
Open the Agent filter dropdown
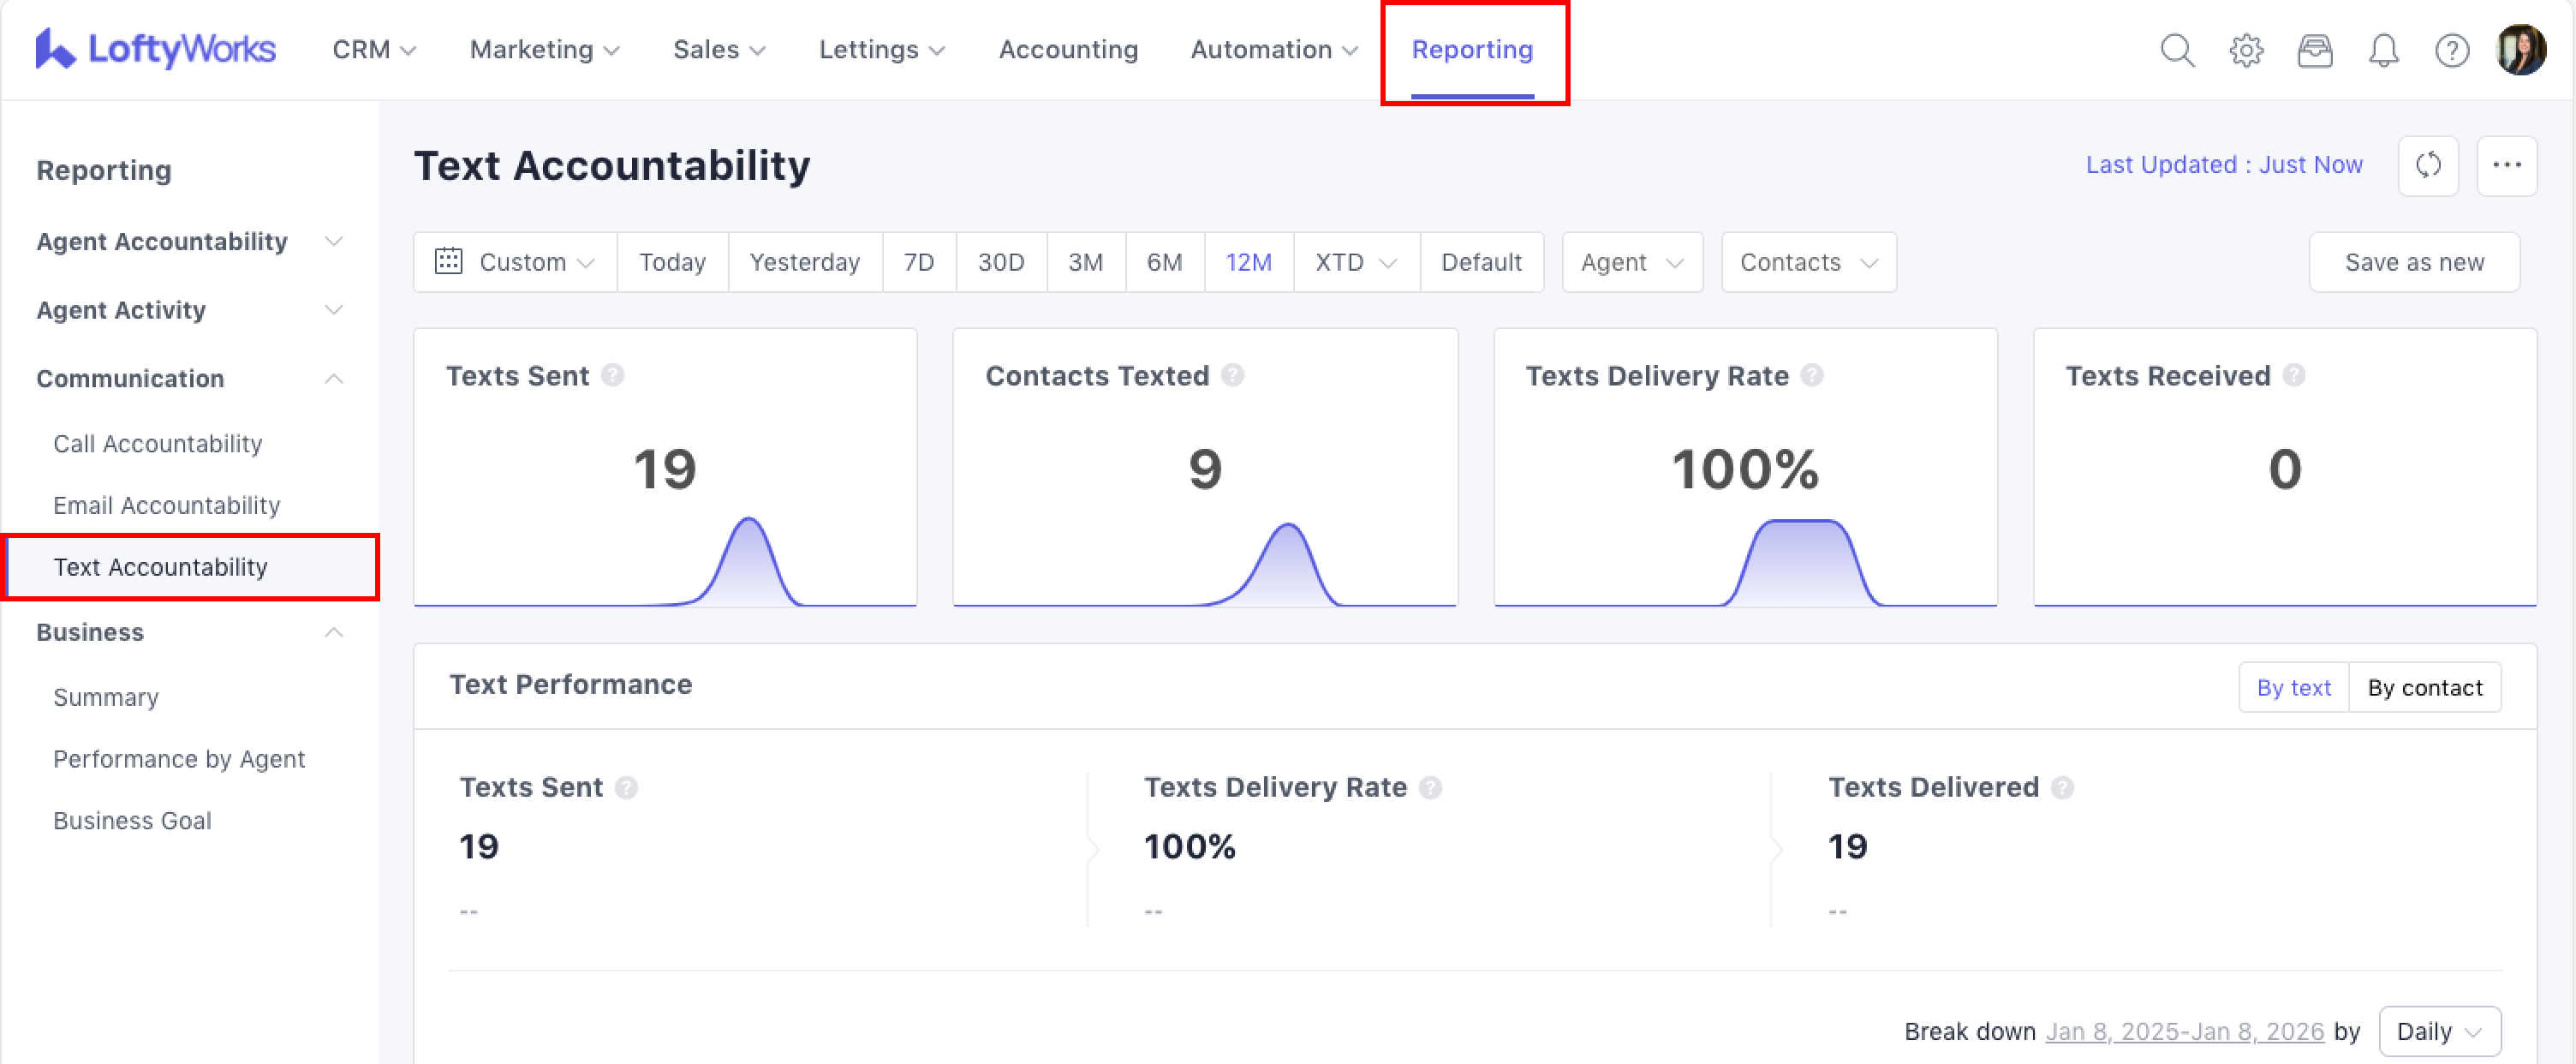1631,262
